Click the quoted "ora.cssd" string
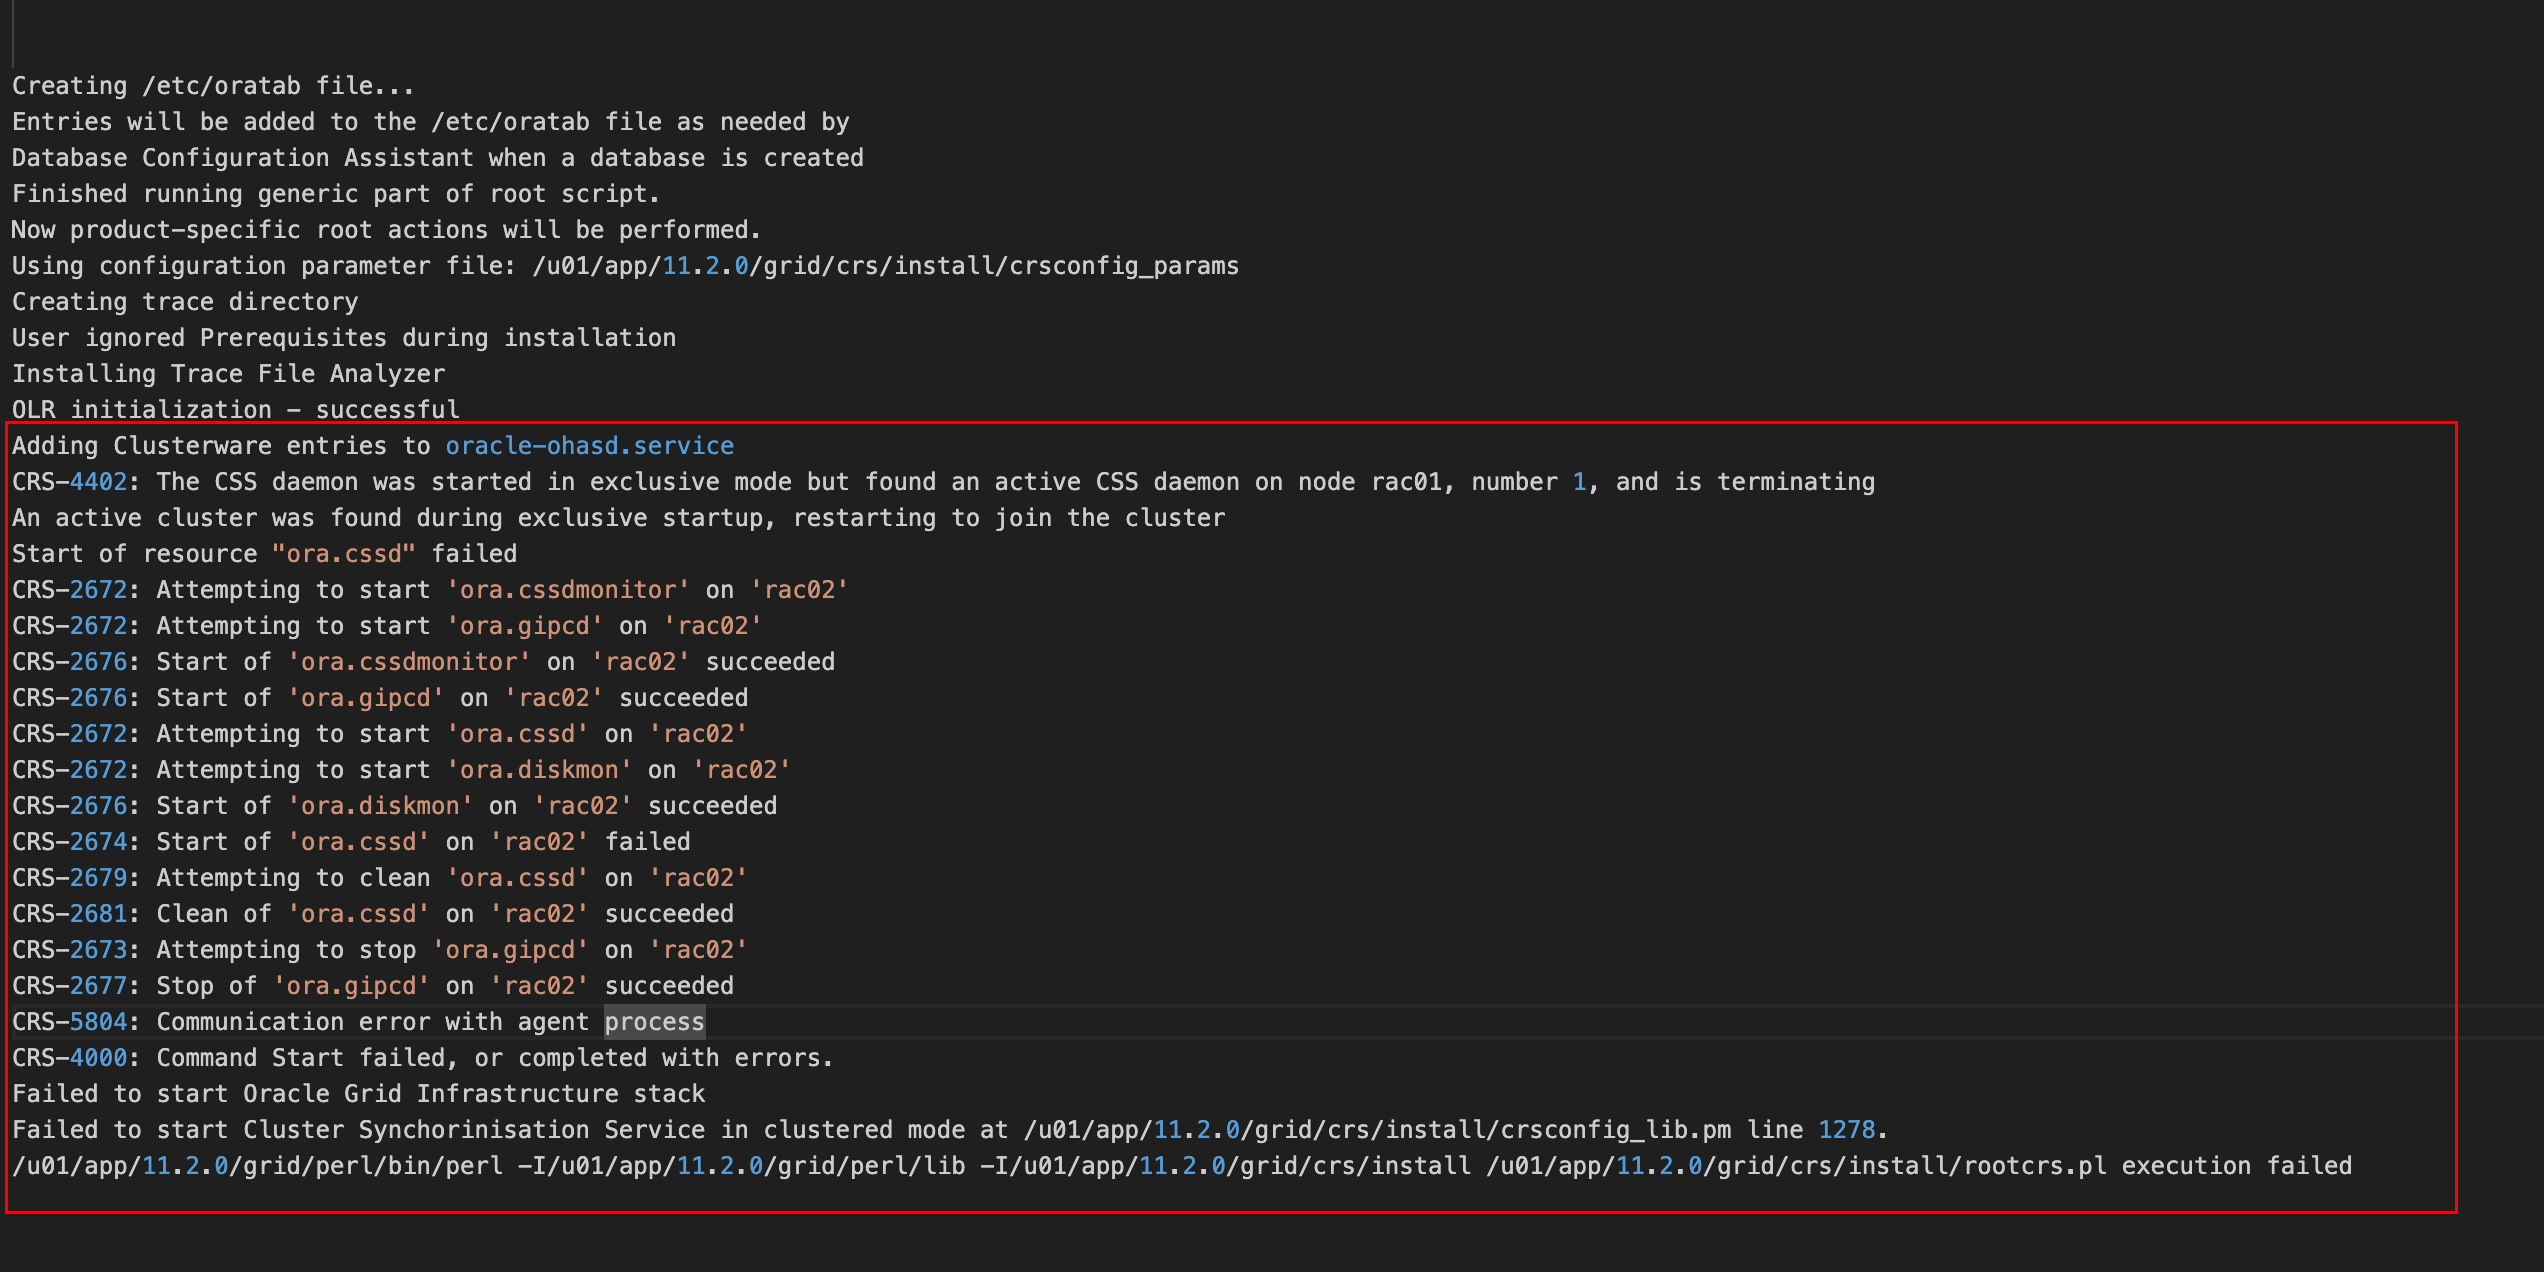The width and height of the screenshot is (2544, 1272). (x=343, y=554)
